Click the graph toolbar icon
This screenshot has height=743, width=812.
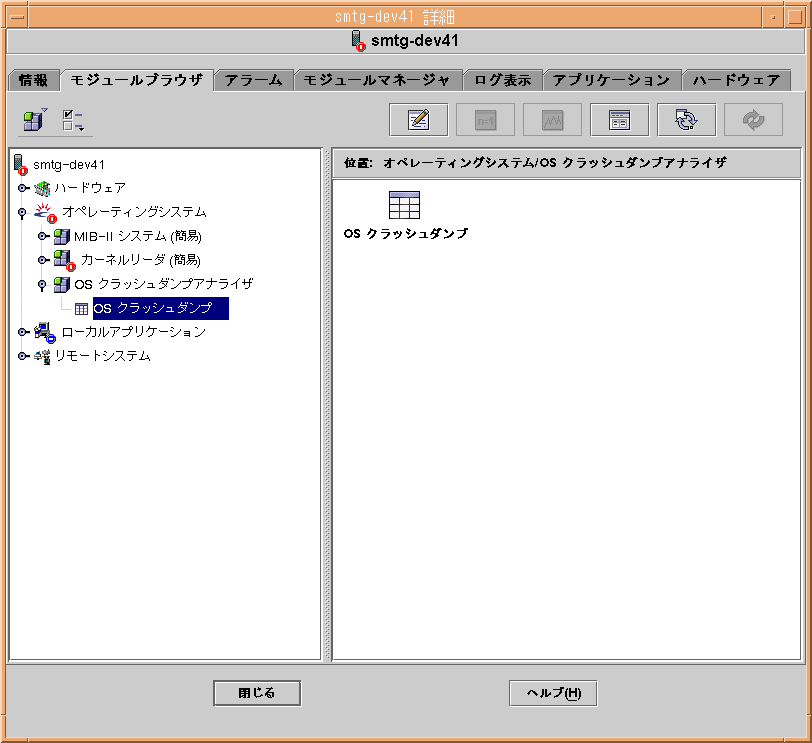tap(551, 119)
